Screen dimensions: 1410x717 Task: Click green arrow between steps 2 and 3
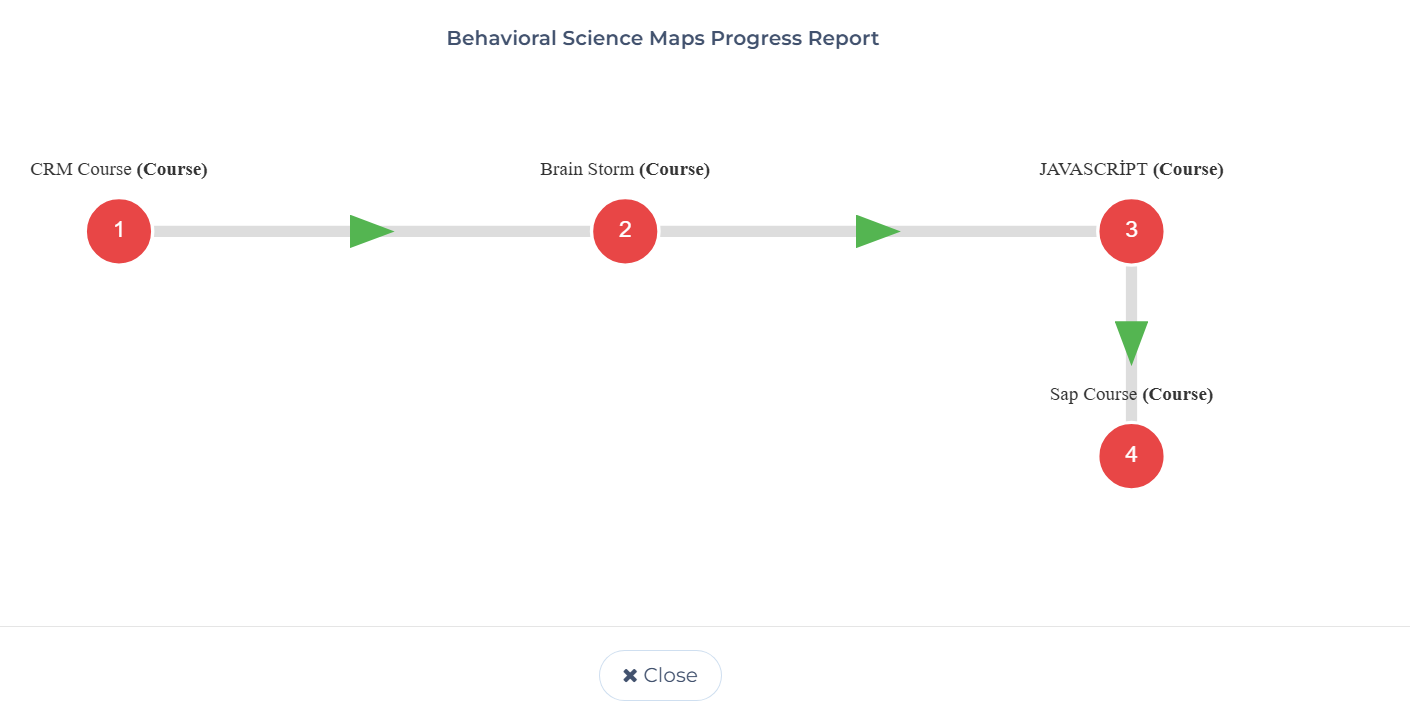pos(877,231)
